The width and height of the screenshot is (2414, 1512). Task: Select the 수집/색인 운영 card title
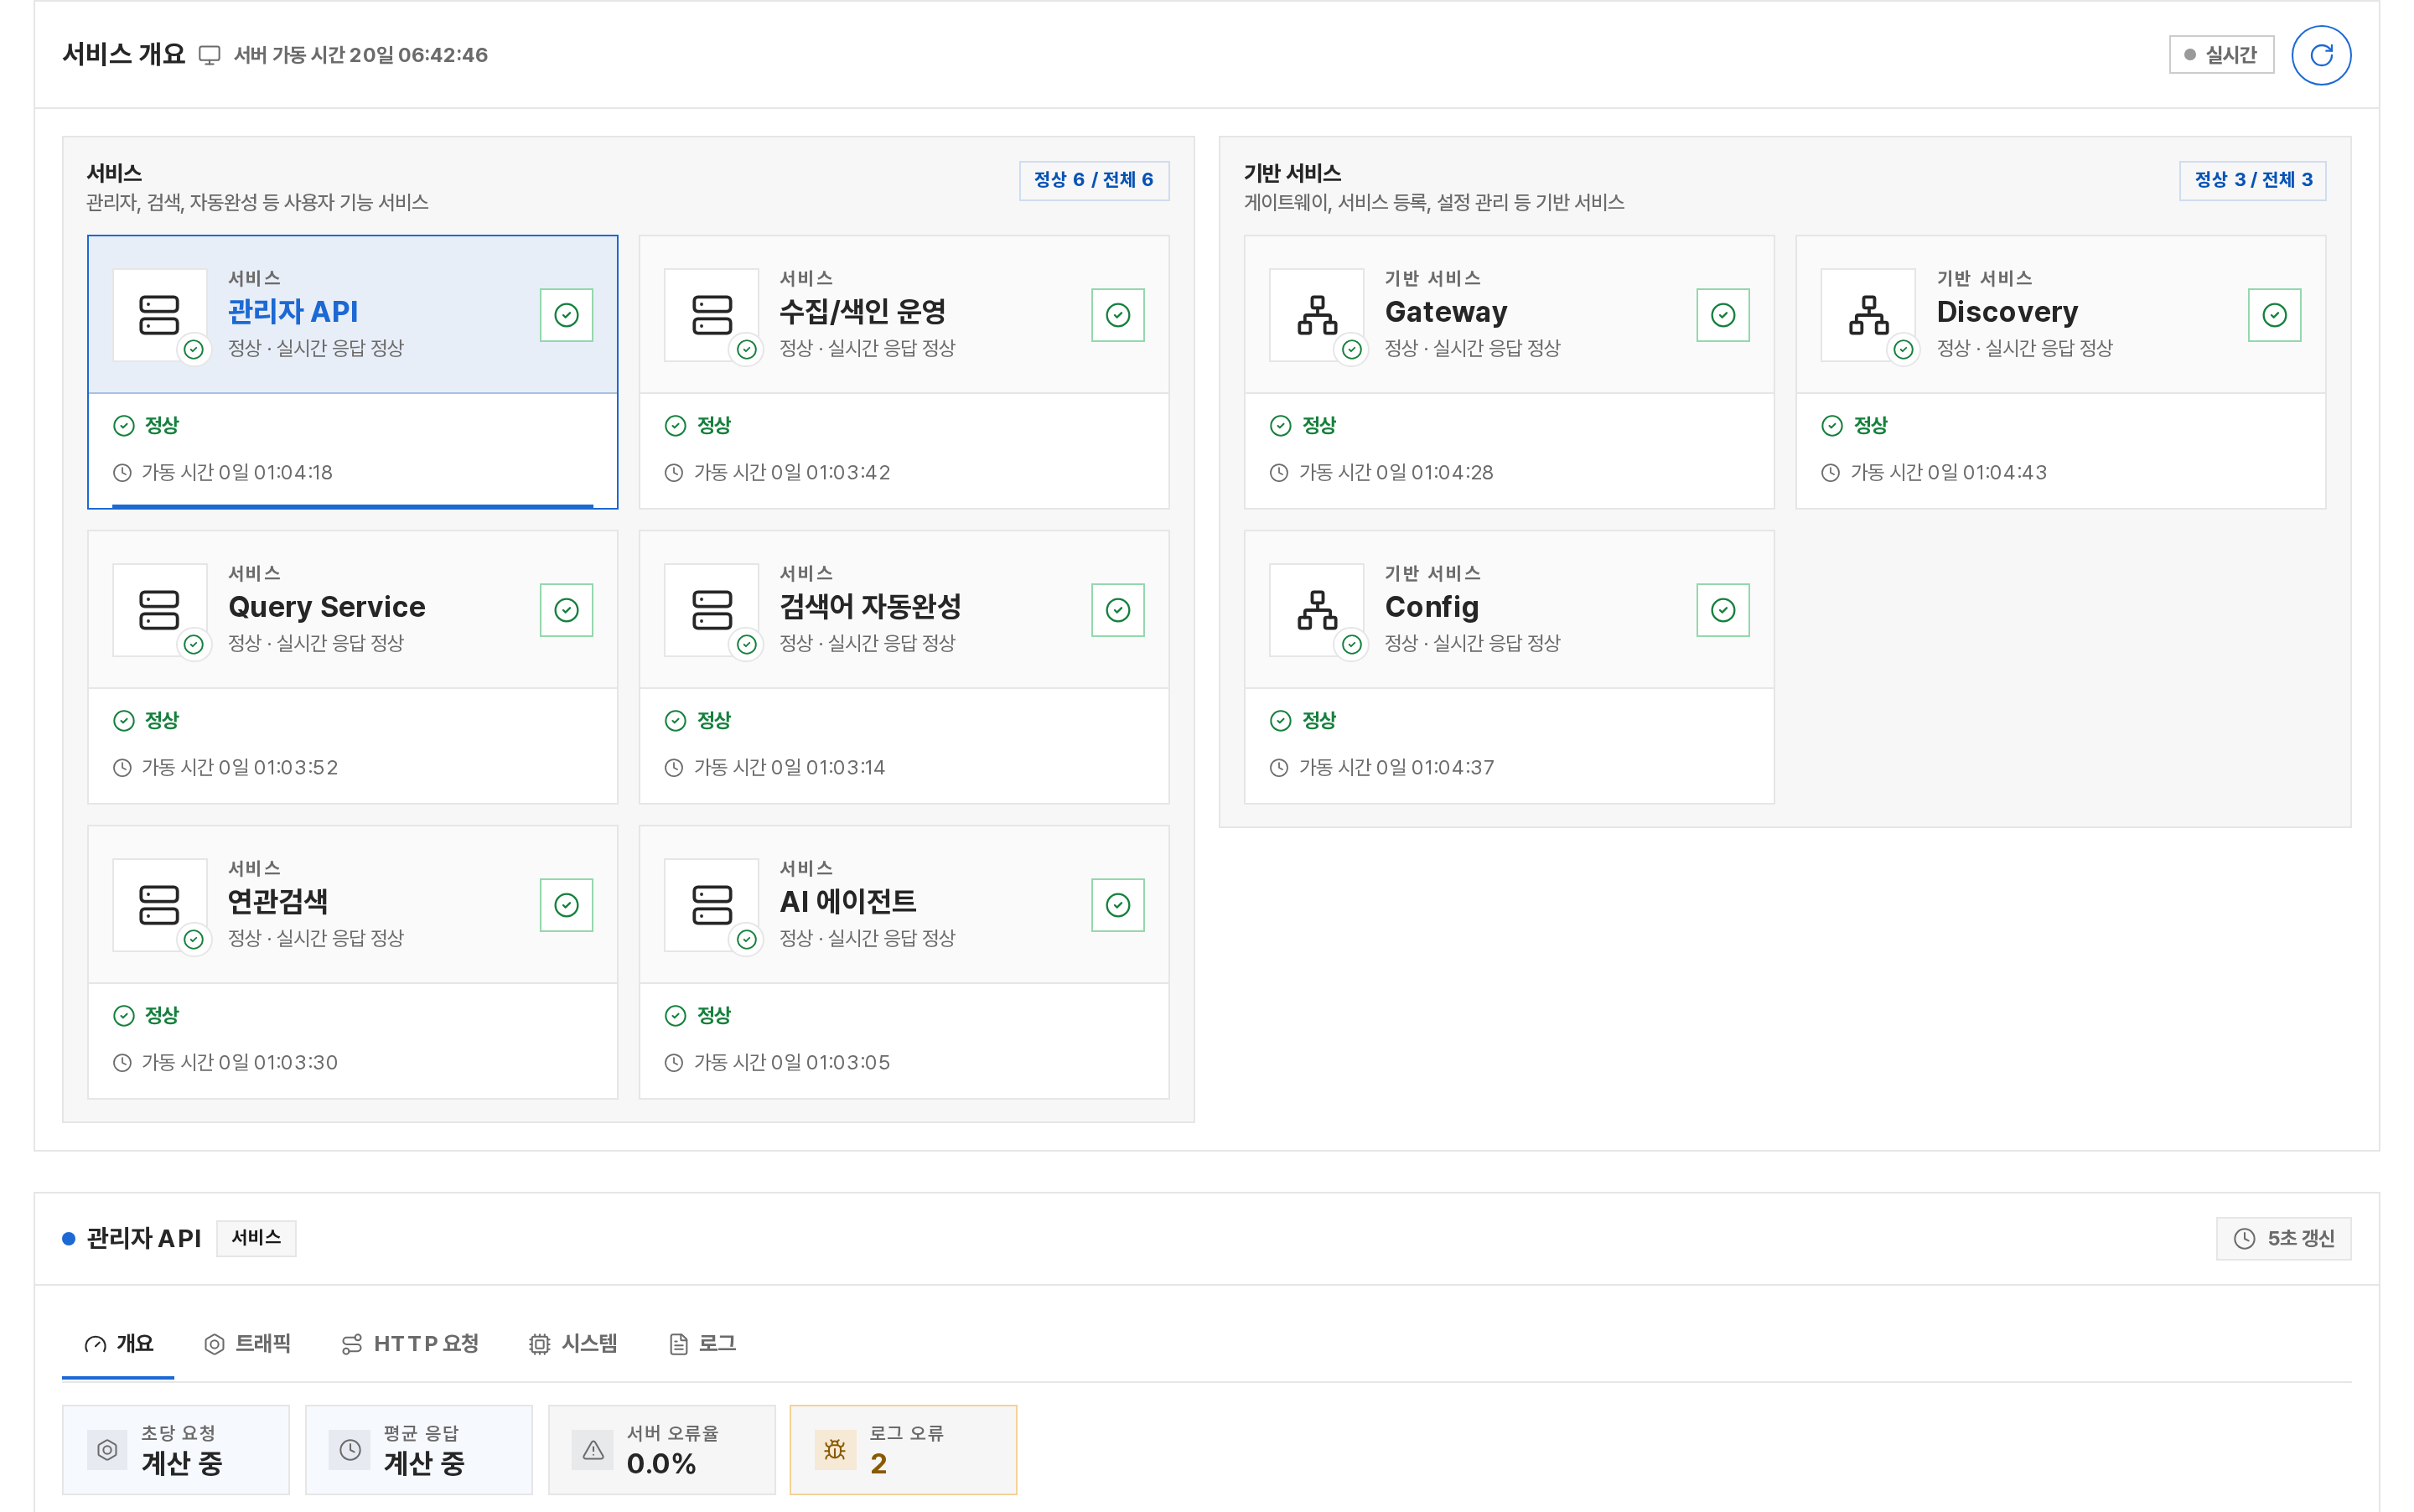863,312
